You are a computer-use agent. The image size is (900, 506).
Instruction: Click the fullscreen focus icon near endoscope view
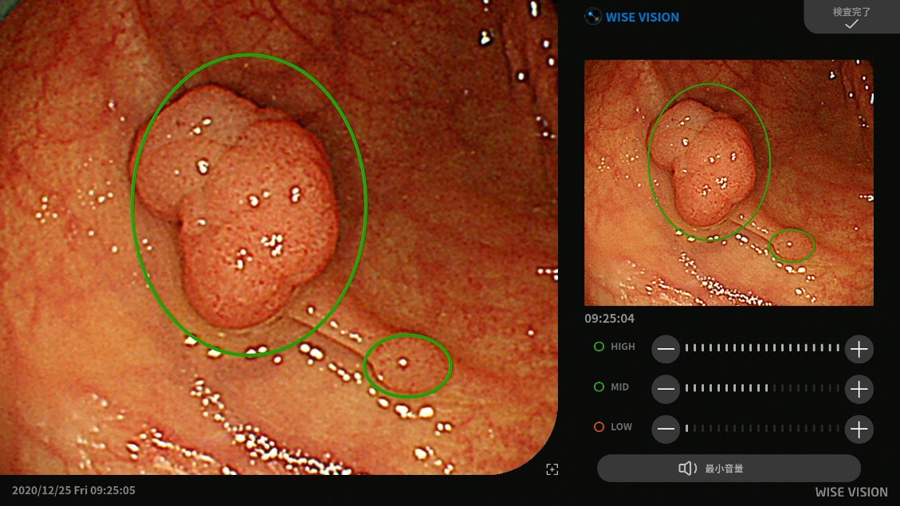(552, 469)
